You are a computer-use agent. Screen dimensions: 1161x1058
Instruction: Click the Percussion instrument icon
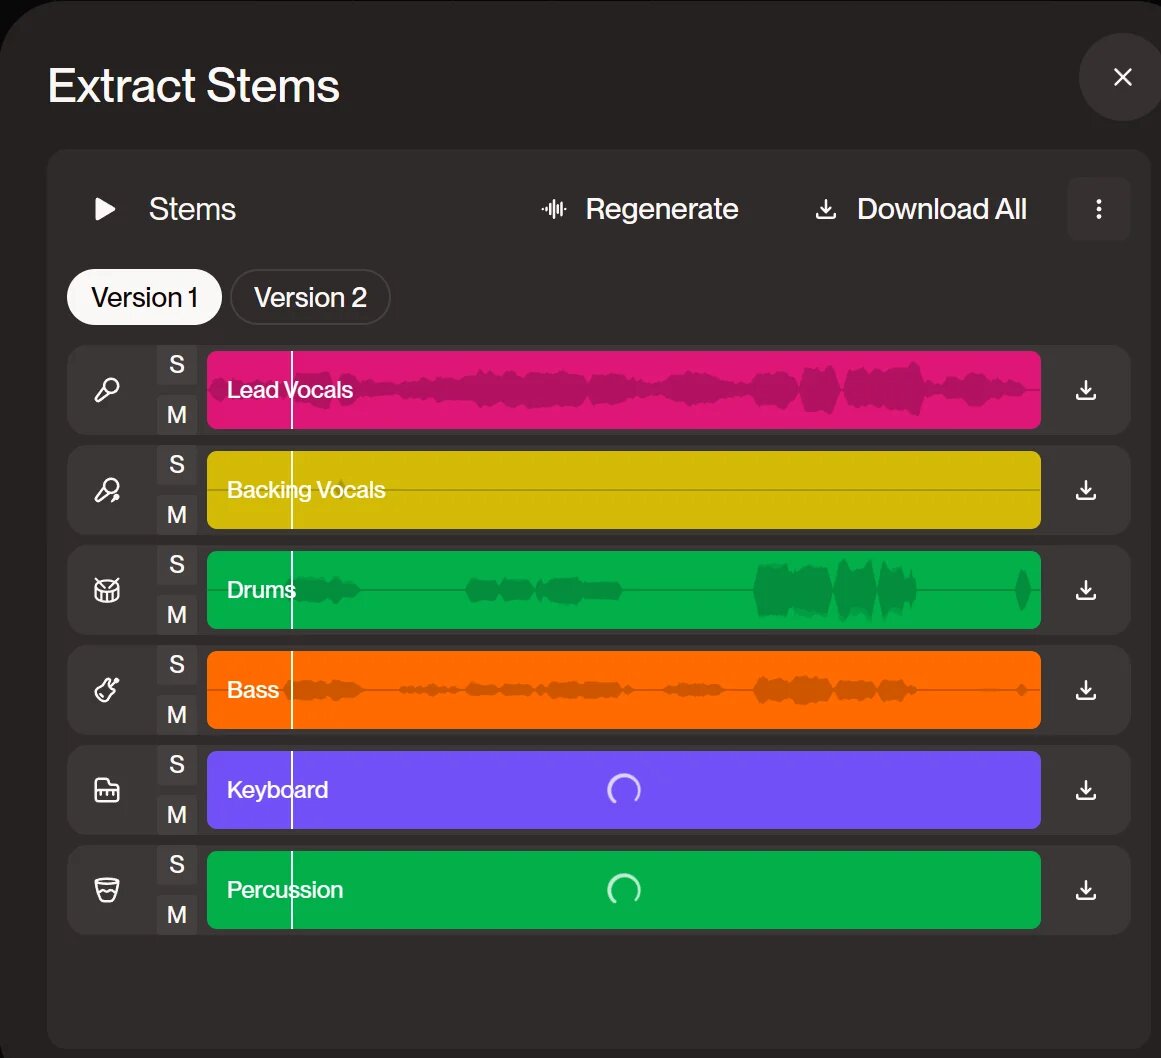[x=107, y=890]
